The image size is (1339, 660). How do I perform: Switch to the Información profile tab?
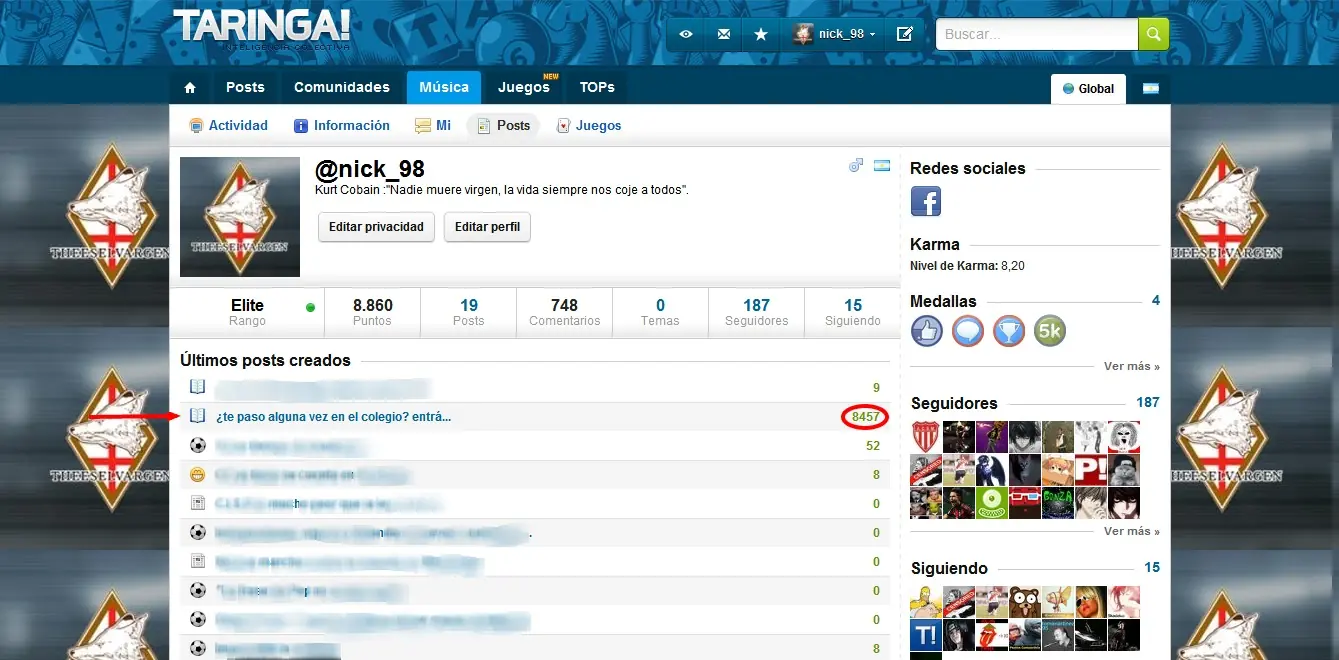[x=342, y=126]
